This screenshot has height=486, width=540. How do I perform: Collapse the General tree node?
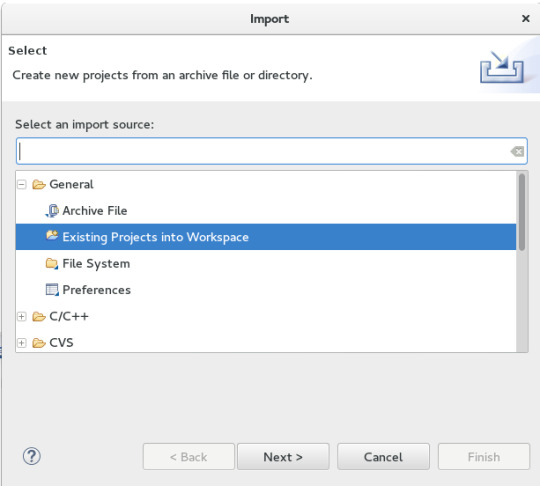[22, 185]
